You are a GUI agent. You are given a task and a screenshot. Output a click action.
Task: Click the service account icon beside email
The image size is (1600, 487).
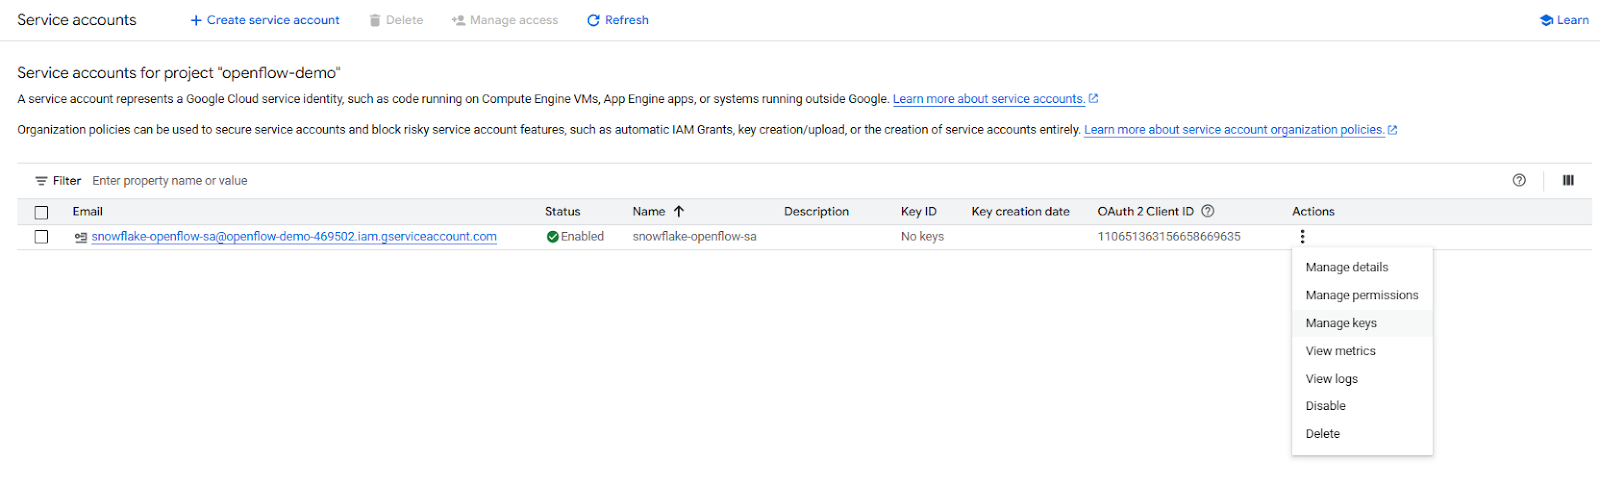[80, 237]
